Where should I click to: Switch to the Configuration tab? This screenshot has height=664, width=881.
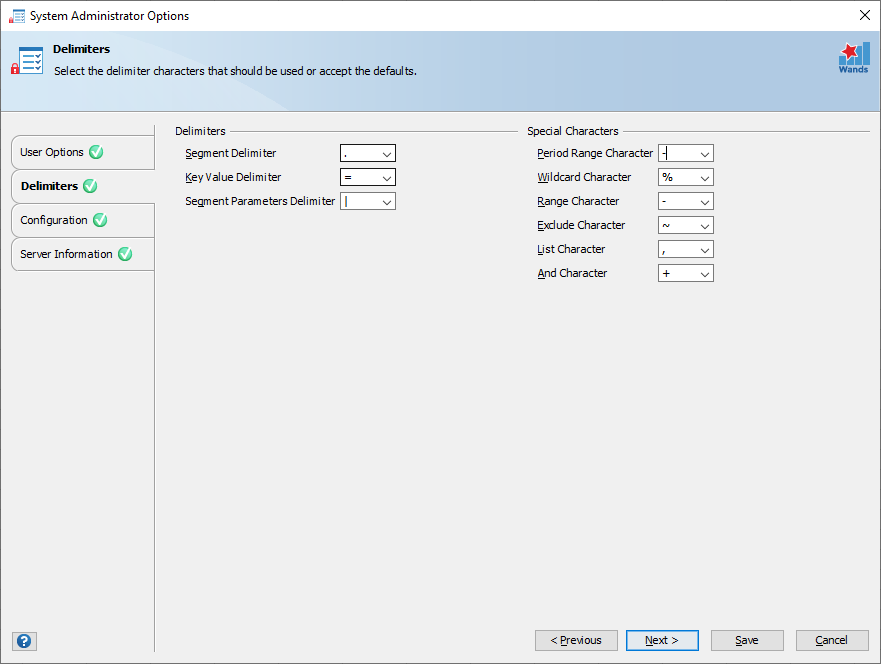pos(83,220)
